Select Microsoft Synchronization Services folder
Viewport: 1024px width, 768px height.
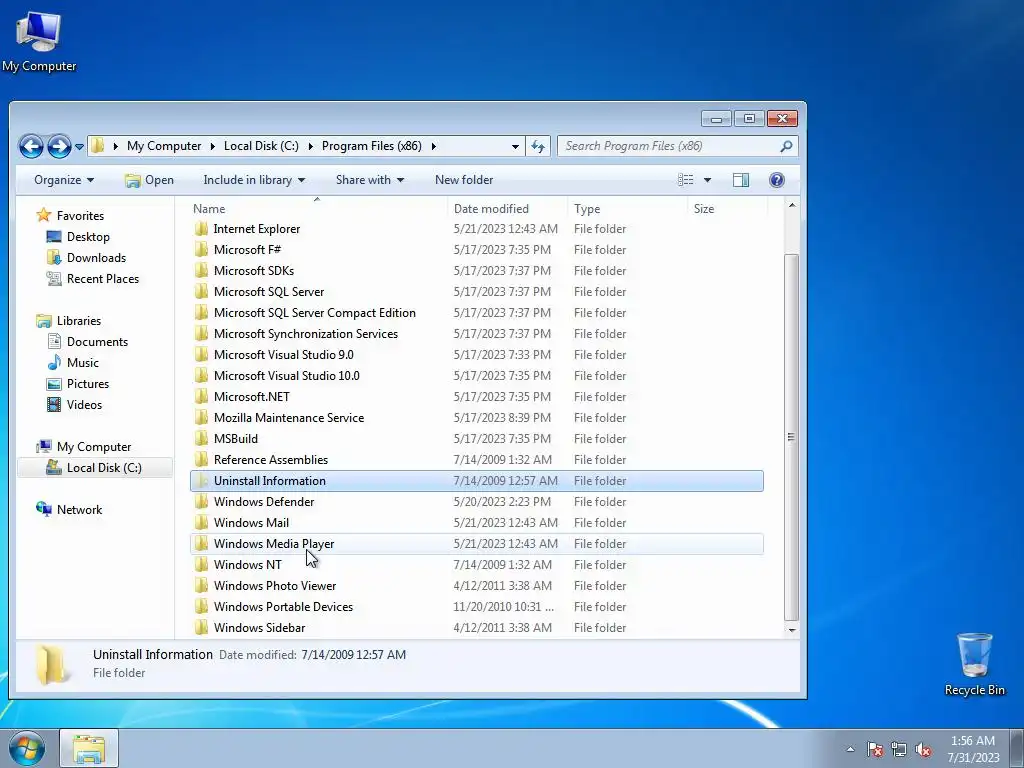pos(306,334)
